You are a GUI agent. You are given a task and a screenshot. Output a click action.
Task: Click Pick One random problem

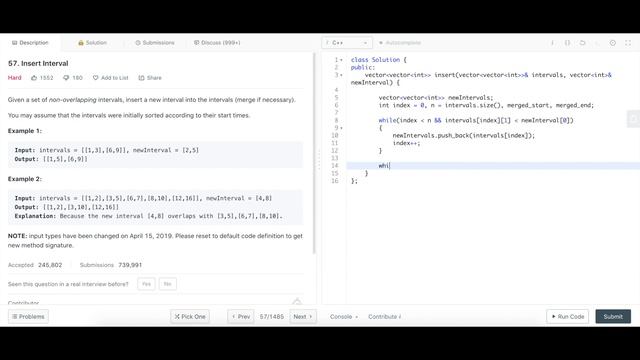tap(190, 316)
